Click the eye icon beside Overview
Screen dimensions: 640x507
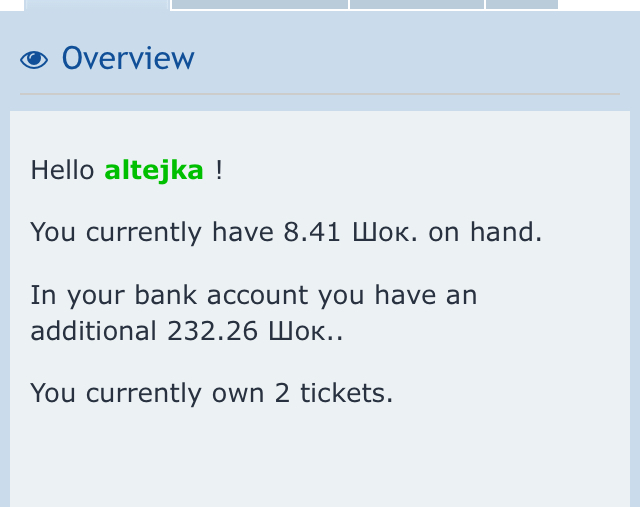click(x=34, y=60)
